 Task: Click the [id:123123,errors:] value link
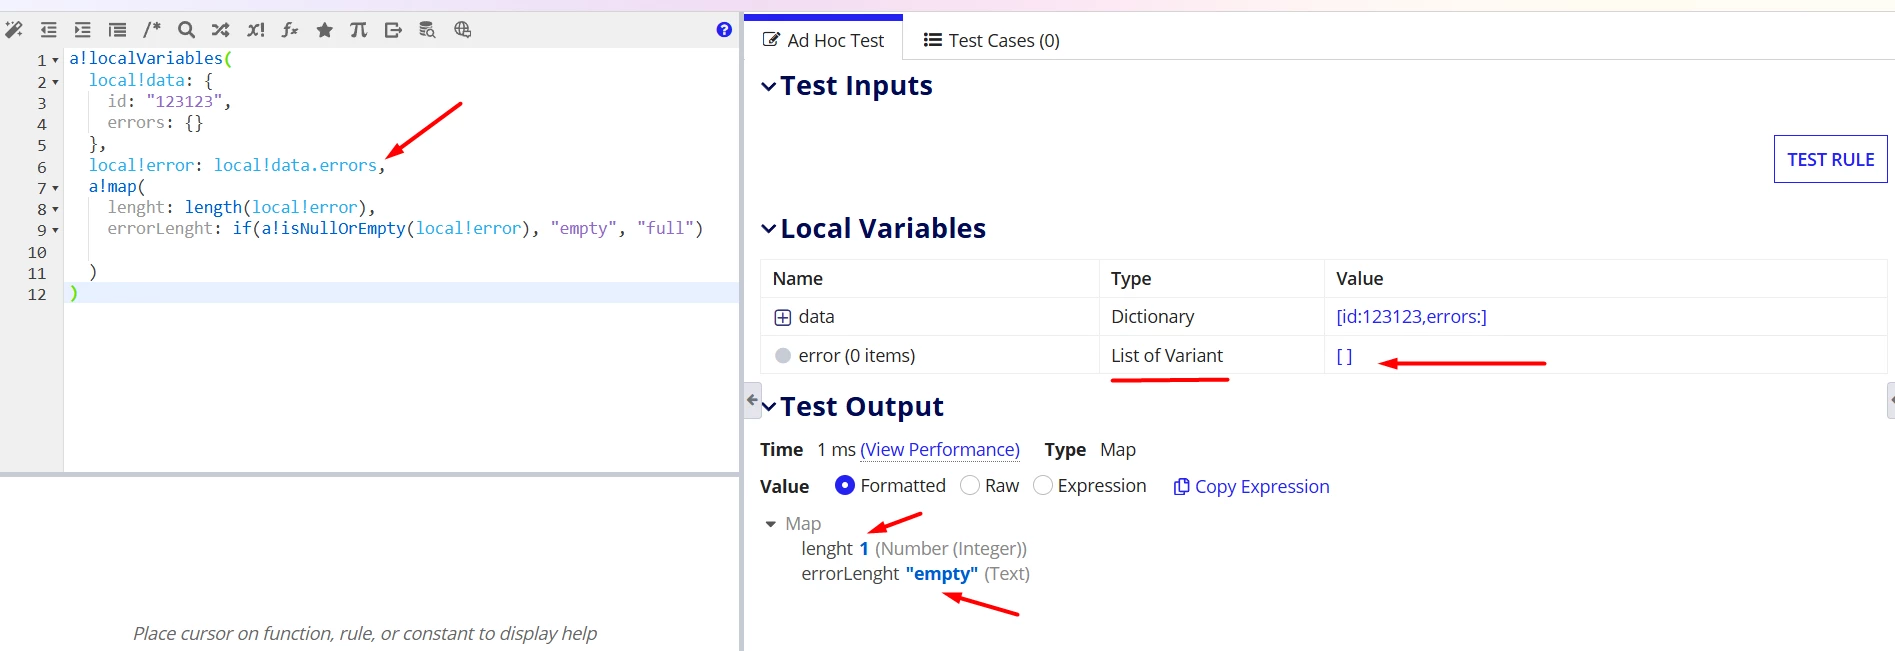click(x=1411, y=317)
